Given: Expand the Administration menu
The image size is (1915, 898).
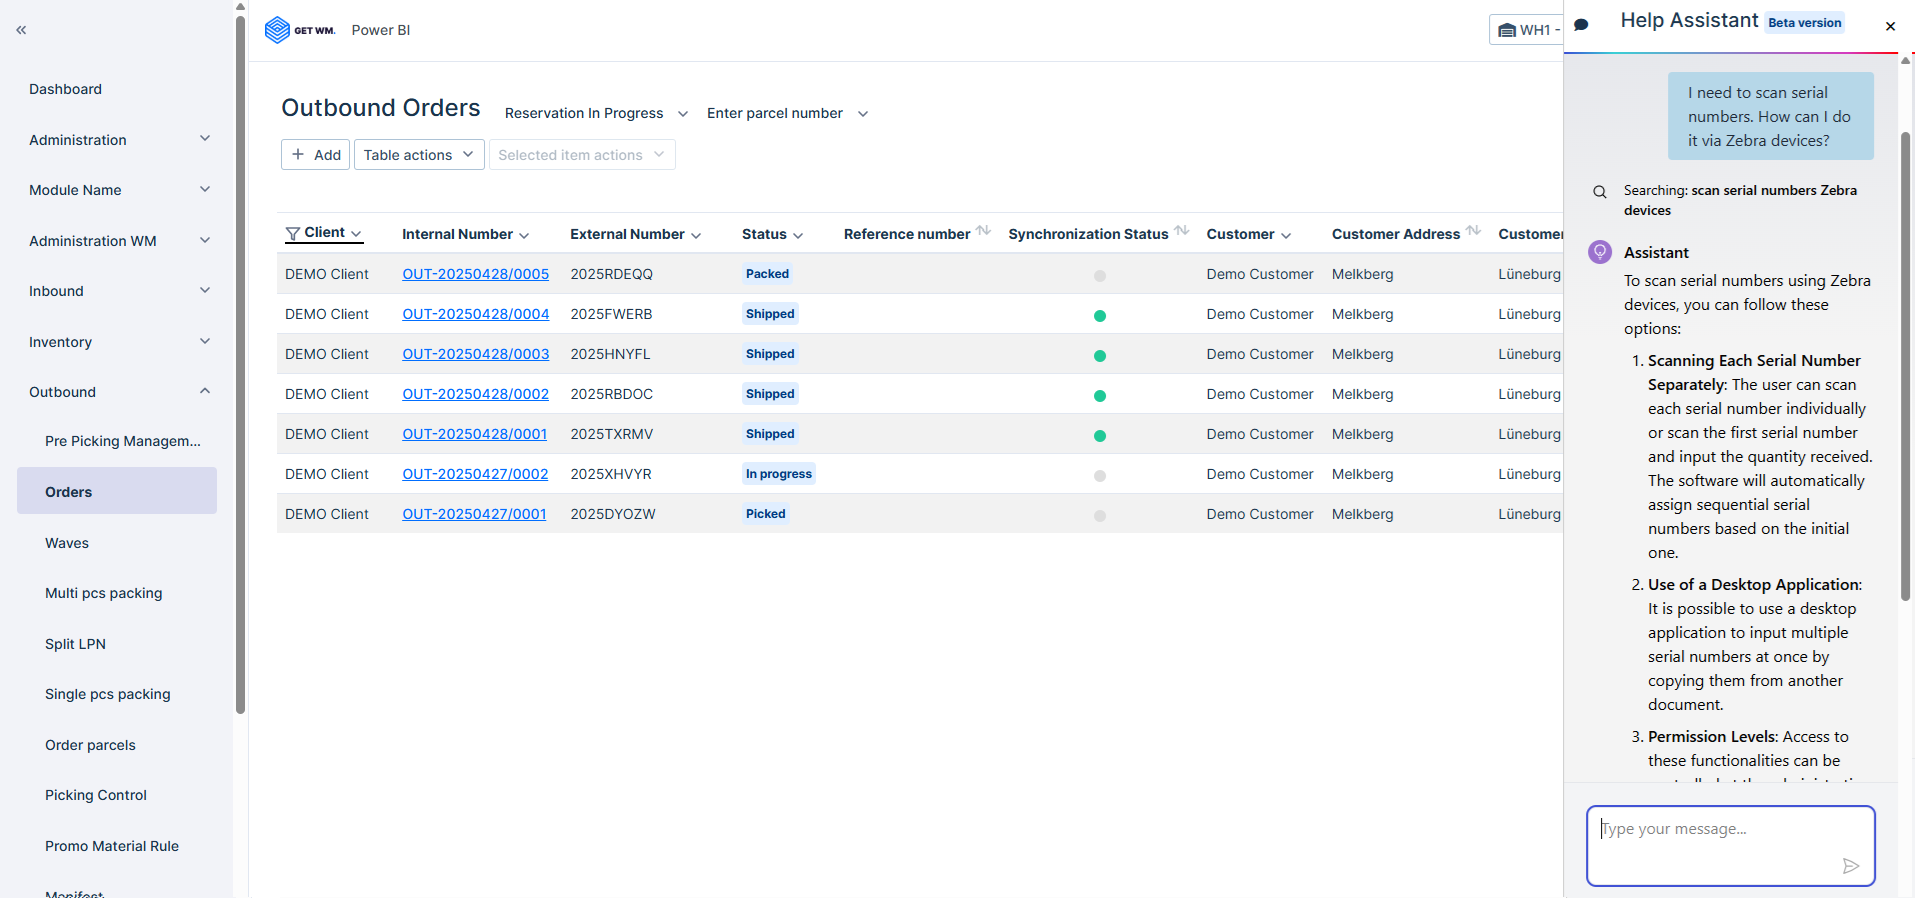Looking at the screenshot, I should (117, 140).
